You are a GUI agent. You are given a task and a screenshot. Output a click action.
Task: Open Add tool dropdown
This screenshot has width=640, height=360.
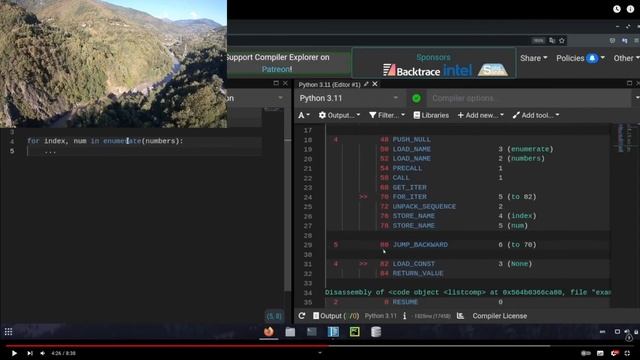pyautogui.click(x=536, y=116)
